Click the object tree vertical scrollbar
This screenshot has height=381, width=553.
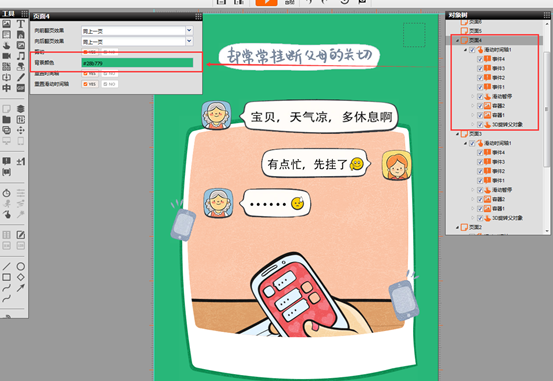point(547,109)
